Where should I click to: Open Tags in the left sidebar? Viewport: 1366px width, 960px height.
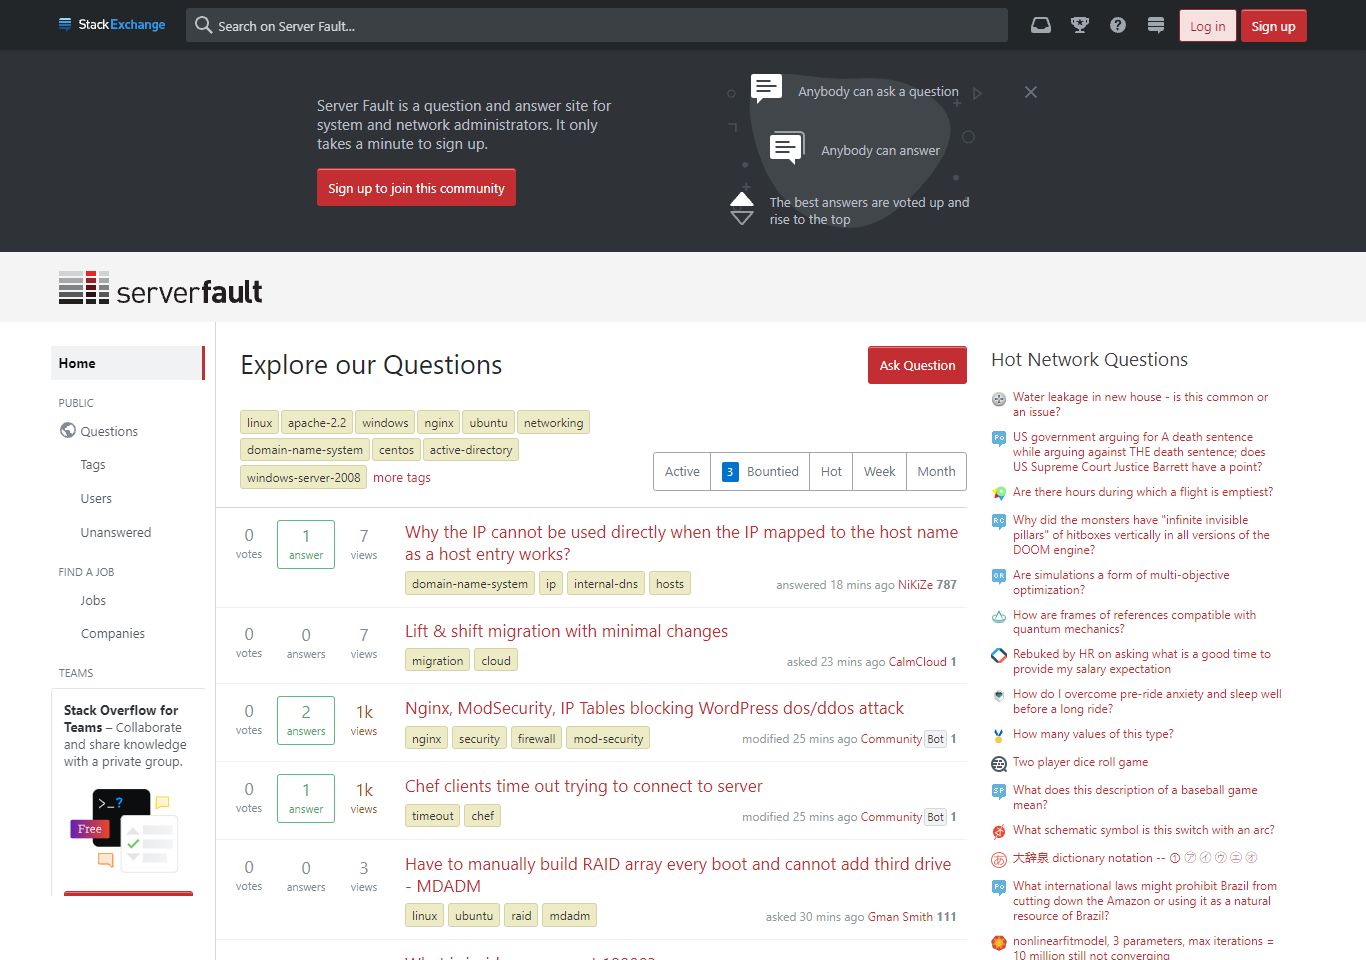pyautogui.click(x=93, y=465)
